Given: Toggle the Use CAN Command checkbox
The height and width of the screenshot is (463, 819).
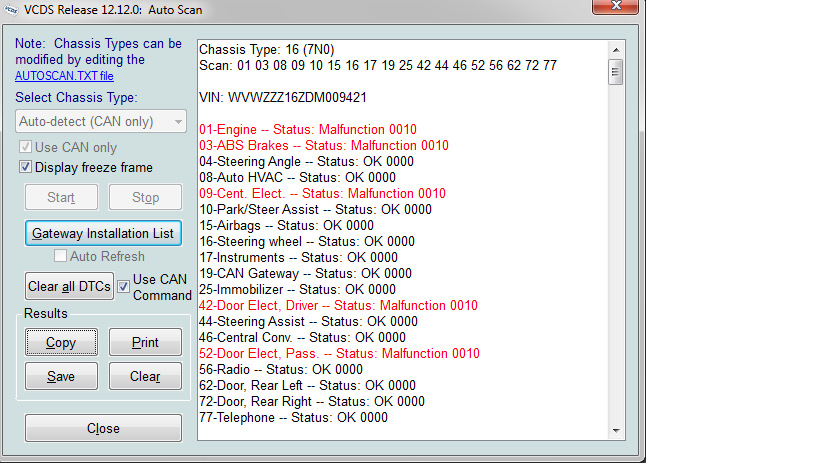Looking at the screenshot, I should (123, 286).
